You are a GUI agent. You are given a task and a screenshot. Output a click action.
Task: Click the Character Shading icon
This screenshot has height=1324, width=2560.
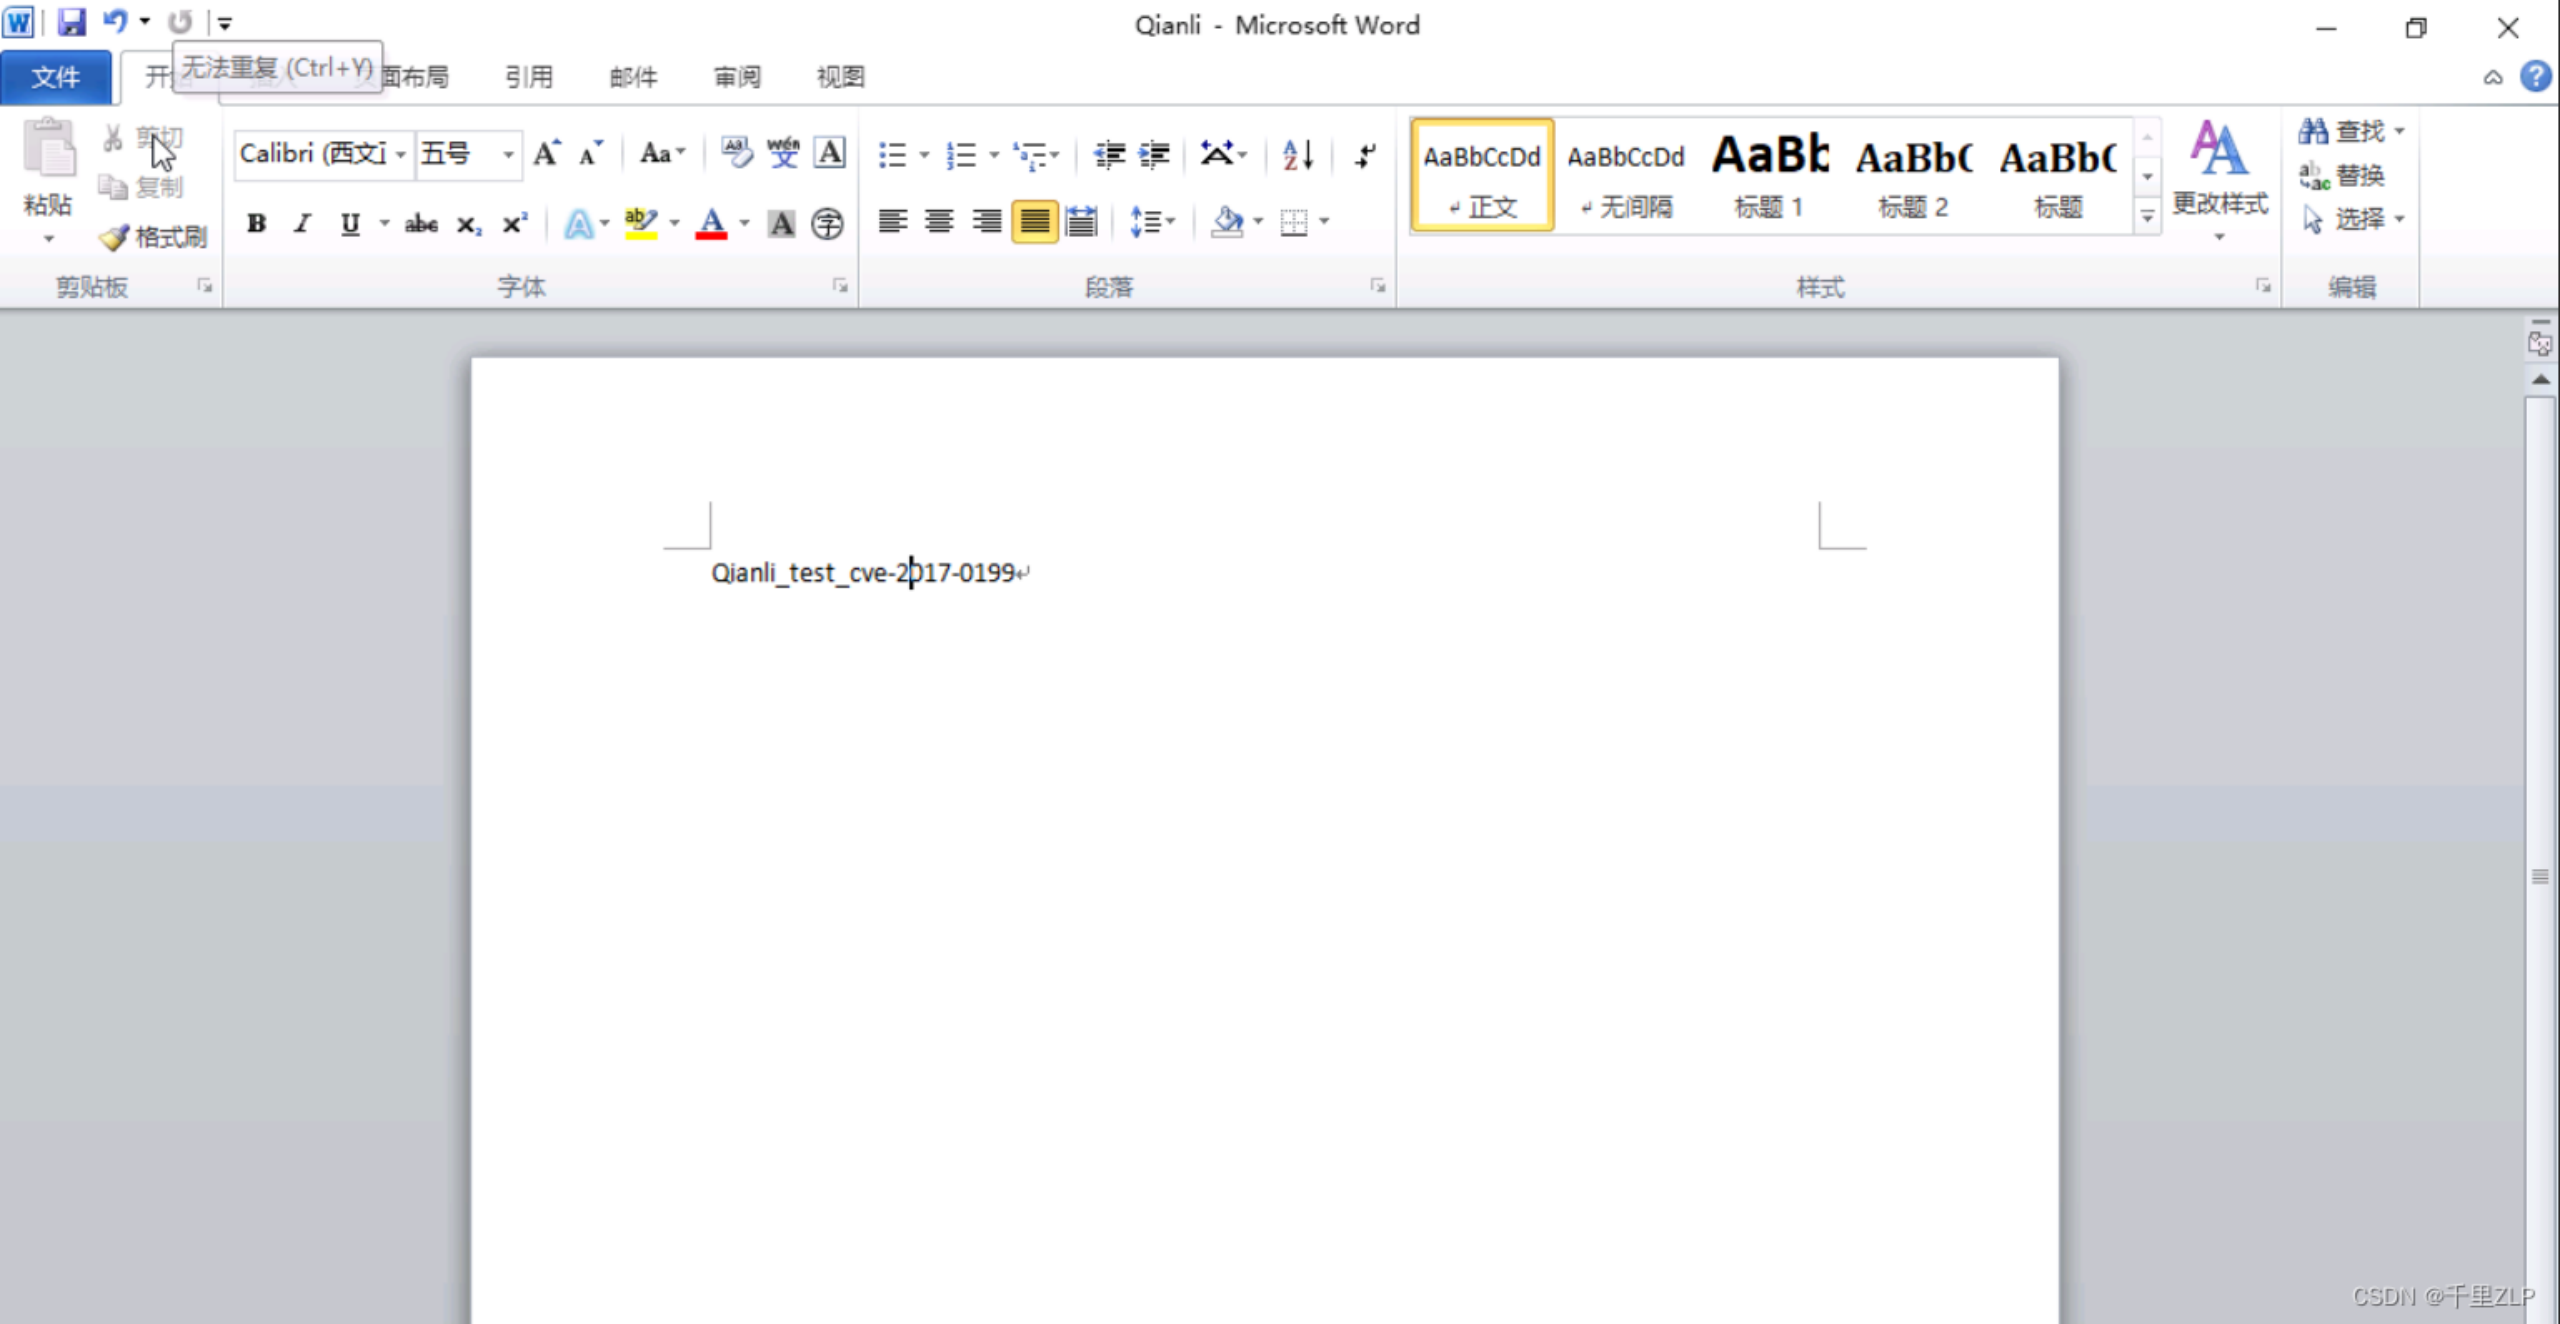(781, 223)
